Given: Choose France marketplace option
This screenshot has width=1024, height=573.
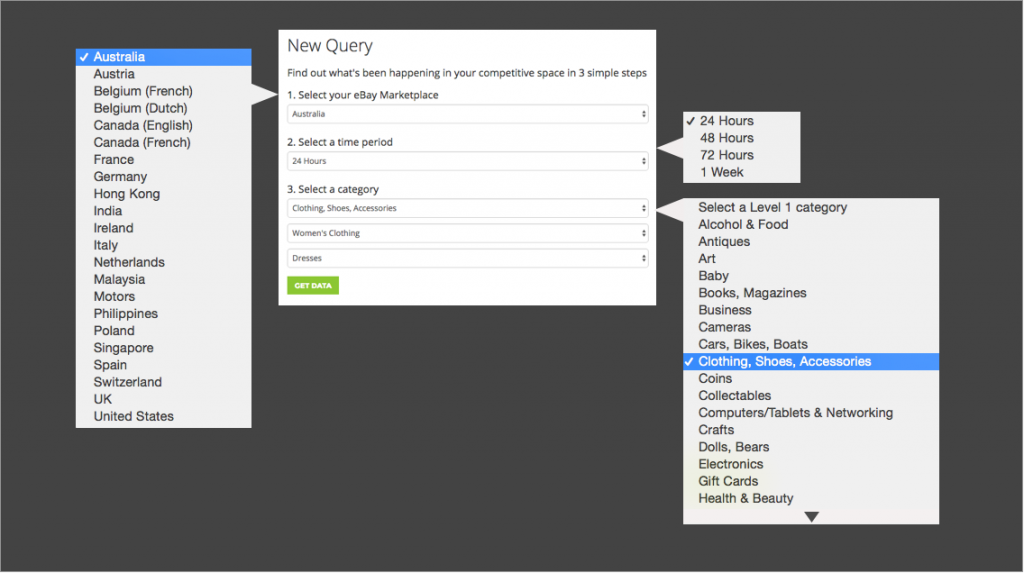Looking at the screenshot, I should tap(163, 159).
